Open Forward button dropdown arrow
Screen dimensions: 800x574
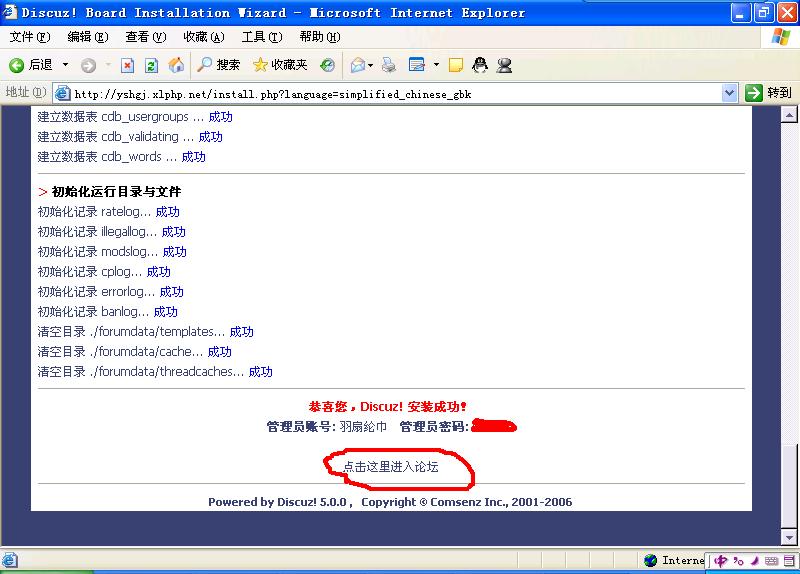pyautogui.click(x=108, y=65)
